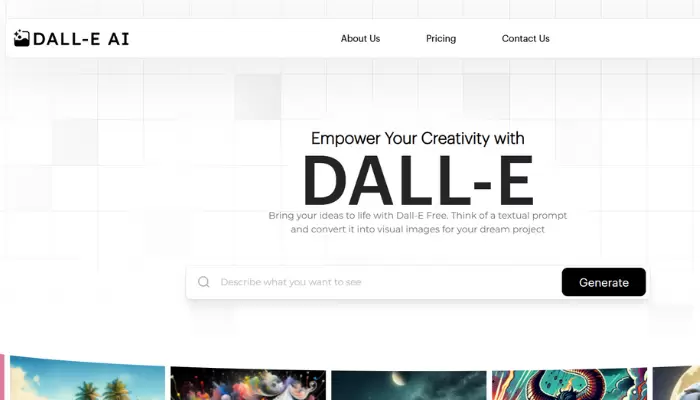Open the About Us page
Image resolution: width=700 pixels, height=400 pixels.
[x=360, y=39]
